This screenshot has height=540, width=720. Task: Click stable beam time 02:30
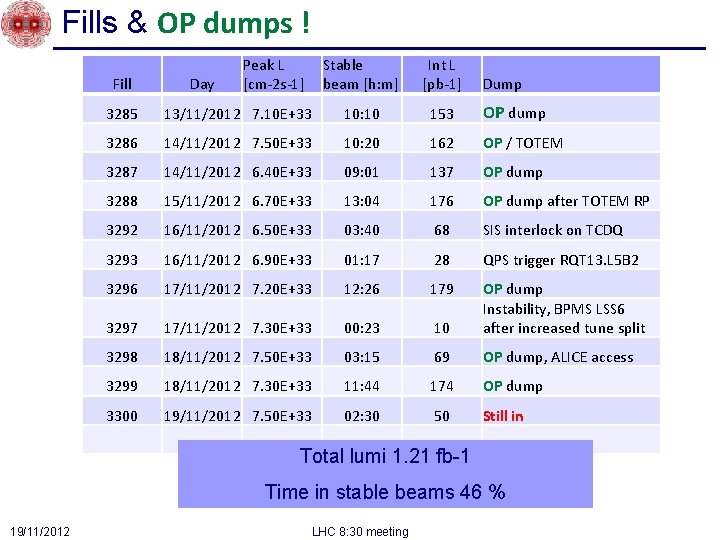pos(362,416)
